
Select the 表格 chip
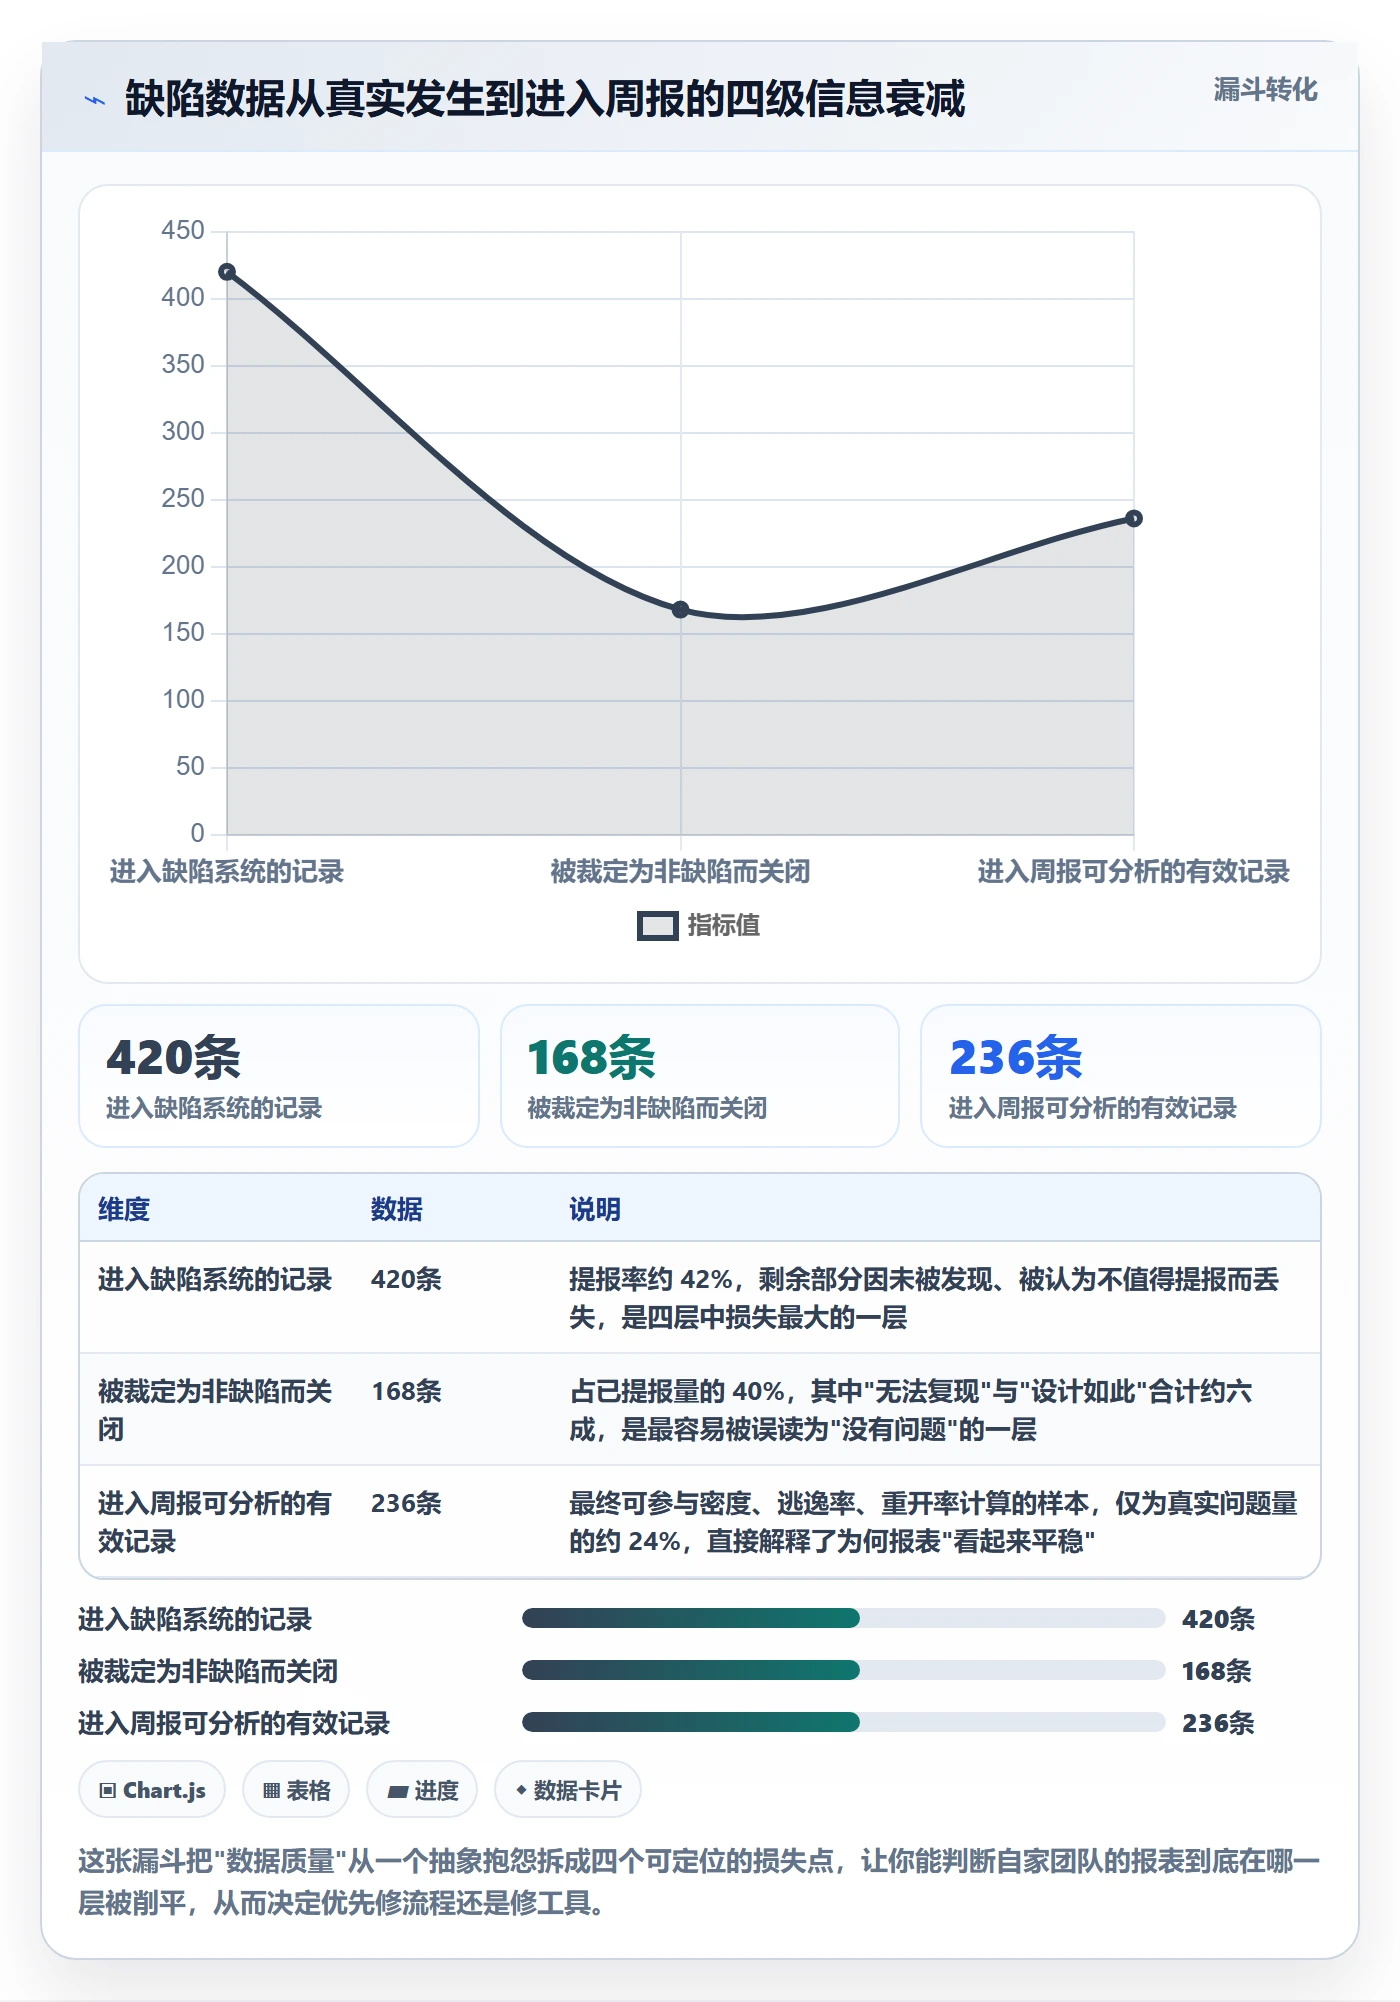point(296,1790)
